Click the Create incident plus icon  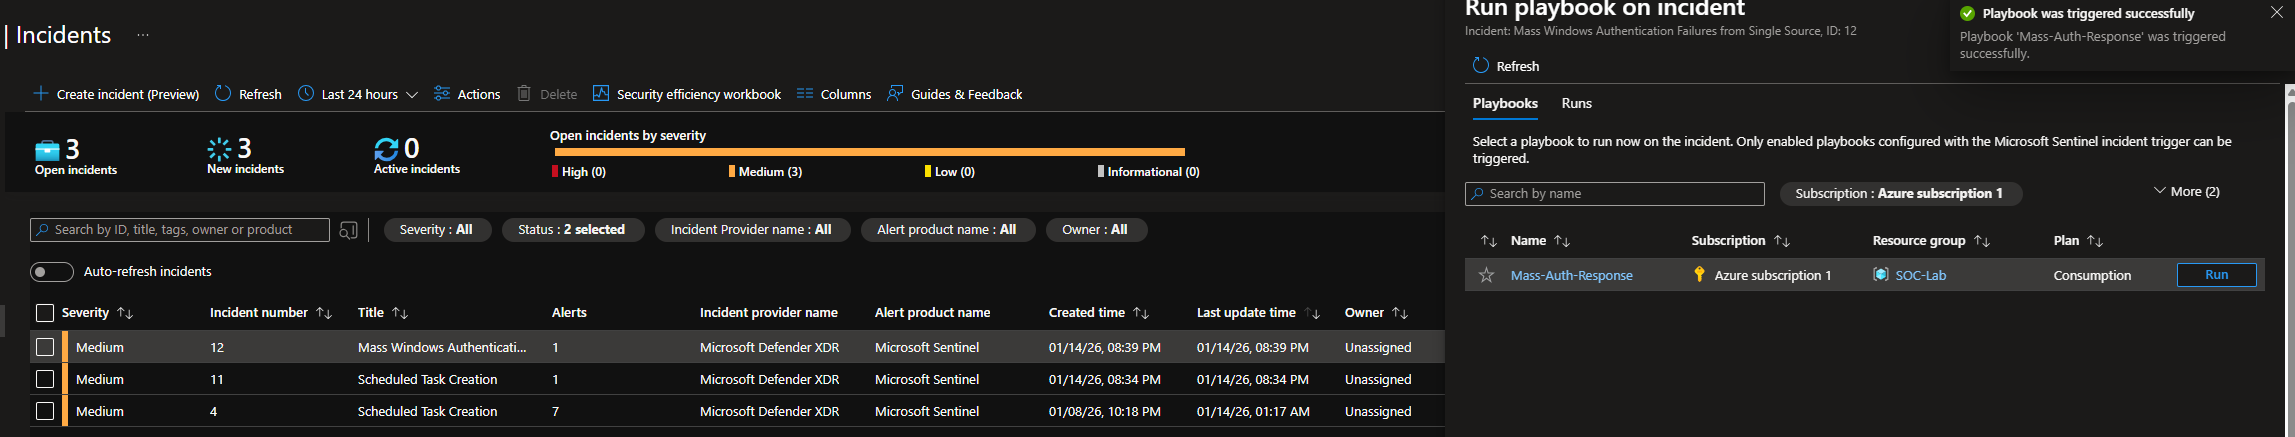pos(41,94)
